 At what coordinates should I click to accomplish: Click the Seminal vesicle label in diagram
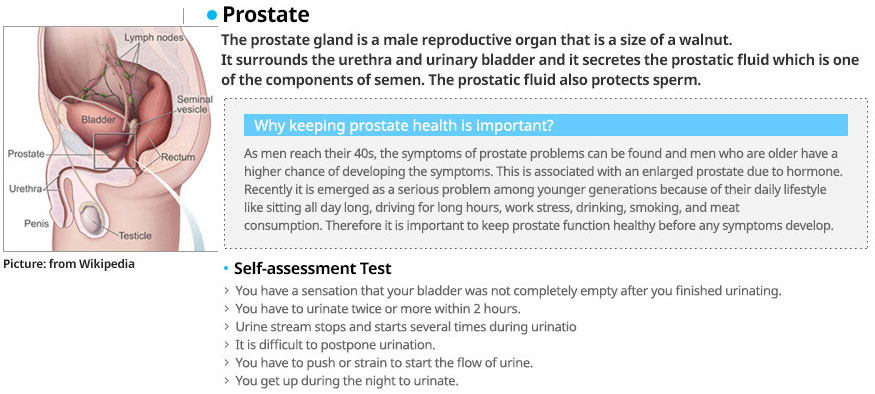[193, 104]
